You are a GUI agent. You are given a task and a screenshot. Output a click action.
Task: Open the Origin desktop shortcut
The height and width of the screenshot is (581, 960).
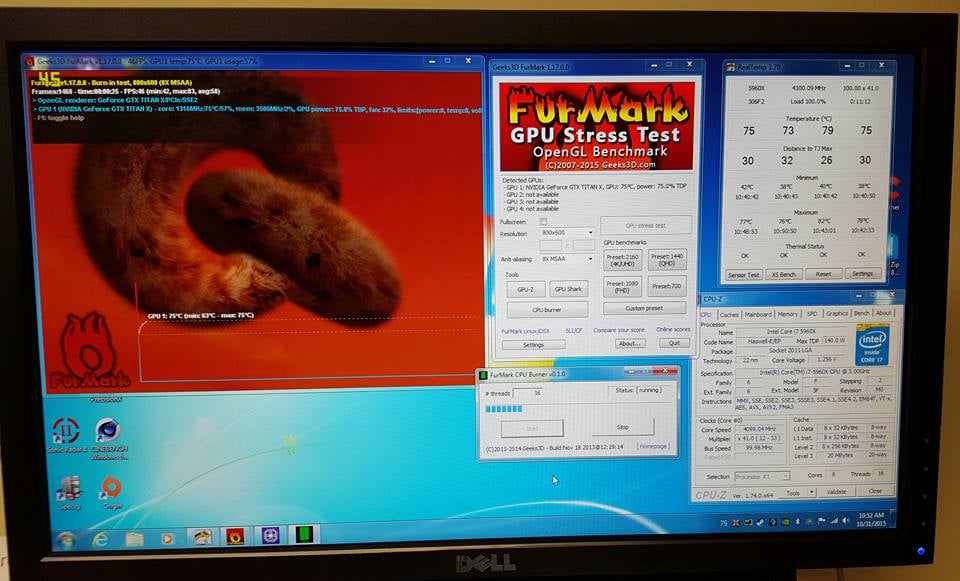coord(111,493)
